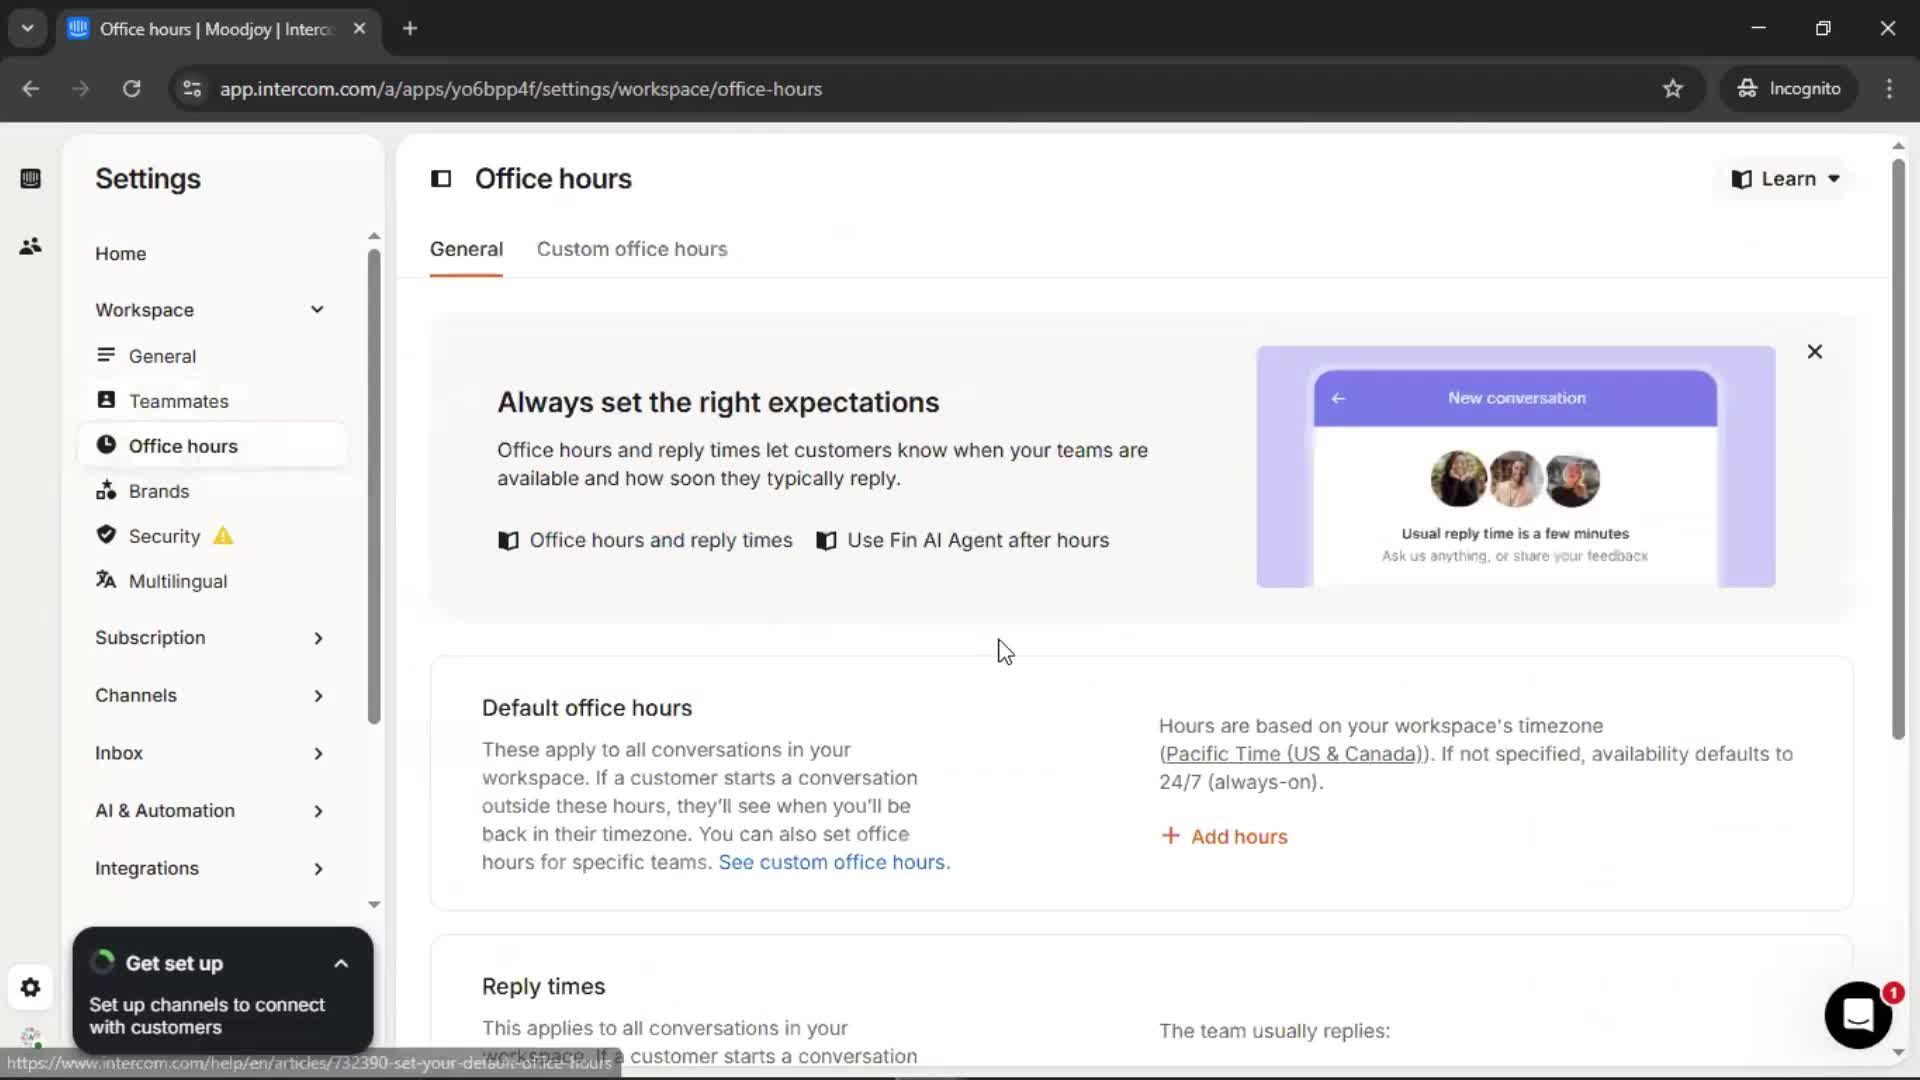Close the Office hours browser tab
Viewport: 1920px width, 1080px height.
coord(359,29)
